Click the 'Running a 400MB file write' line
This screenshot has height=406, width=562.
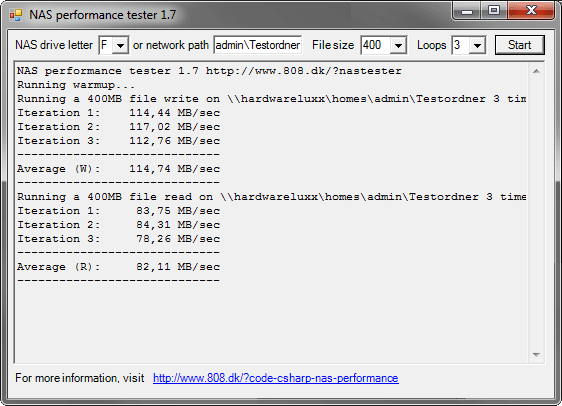tap(272, 99)
